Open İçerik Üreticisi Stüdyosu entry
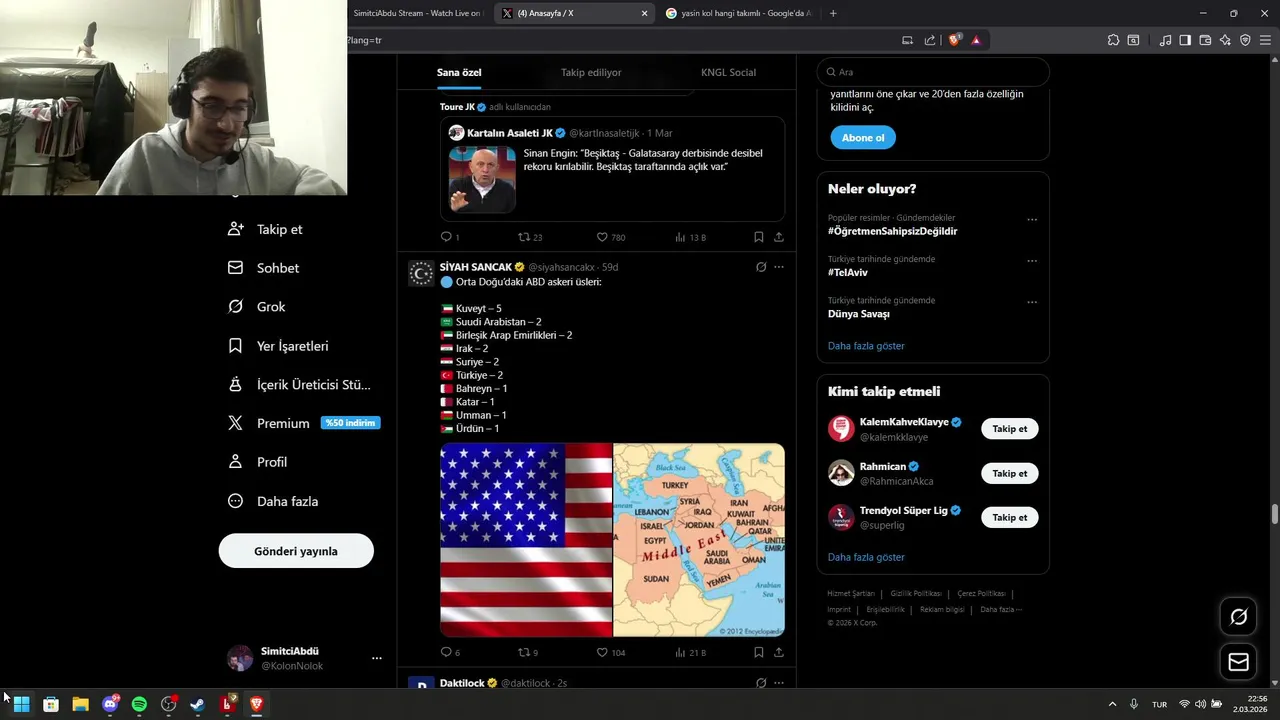The width and height of the screenshot is (1280, 720). (x=299, y=385)
